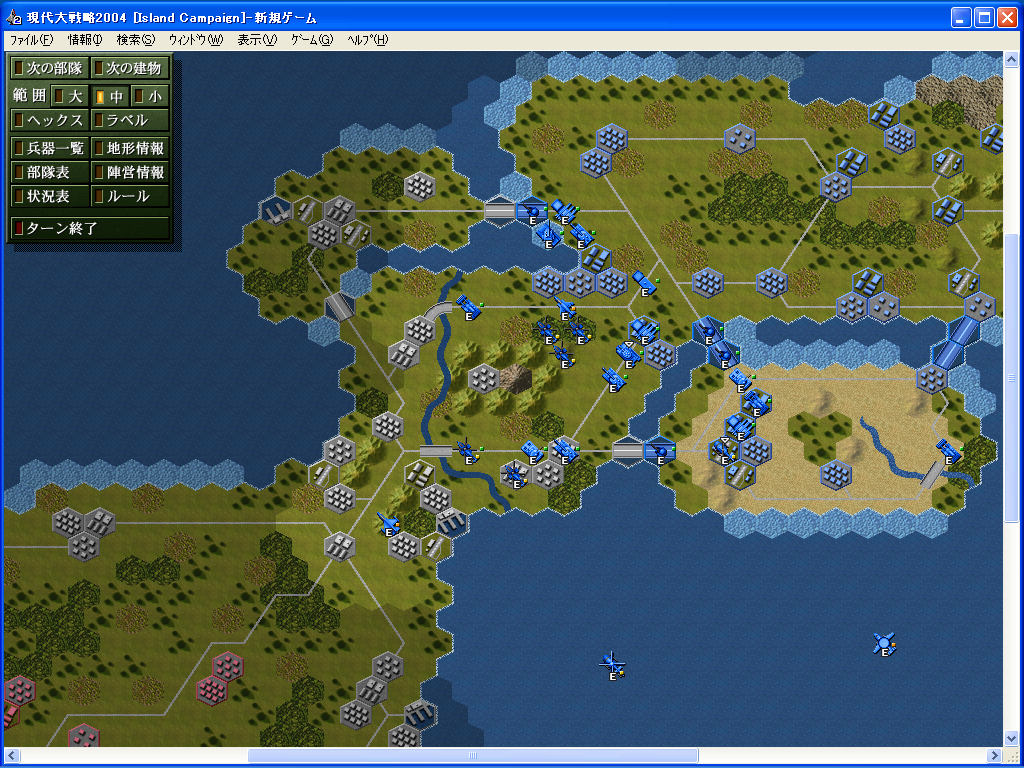Open the 検索(S) menu
This screenshot has height=768, width=1024.
point(135,40)
